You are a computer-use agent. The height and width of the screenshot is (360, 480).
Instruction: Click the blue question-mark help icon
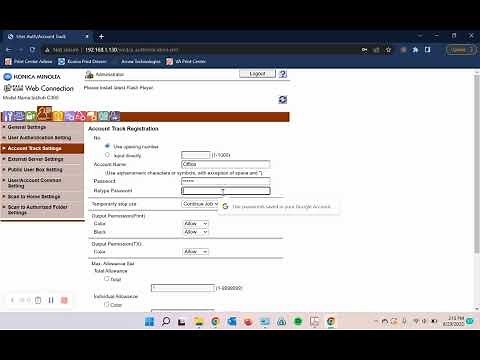point(283,74)
